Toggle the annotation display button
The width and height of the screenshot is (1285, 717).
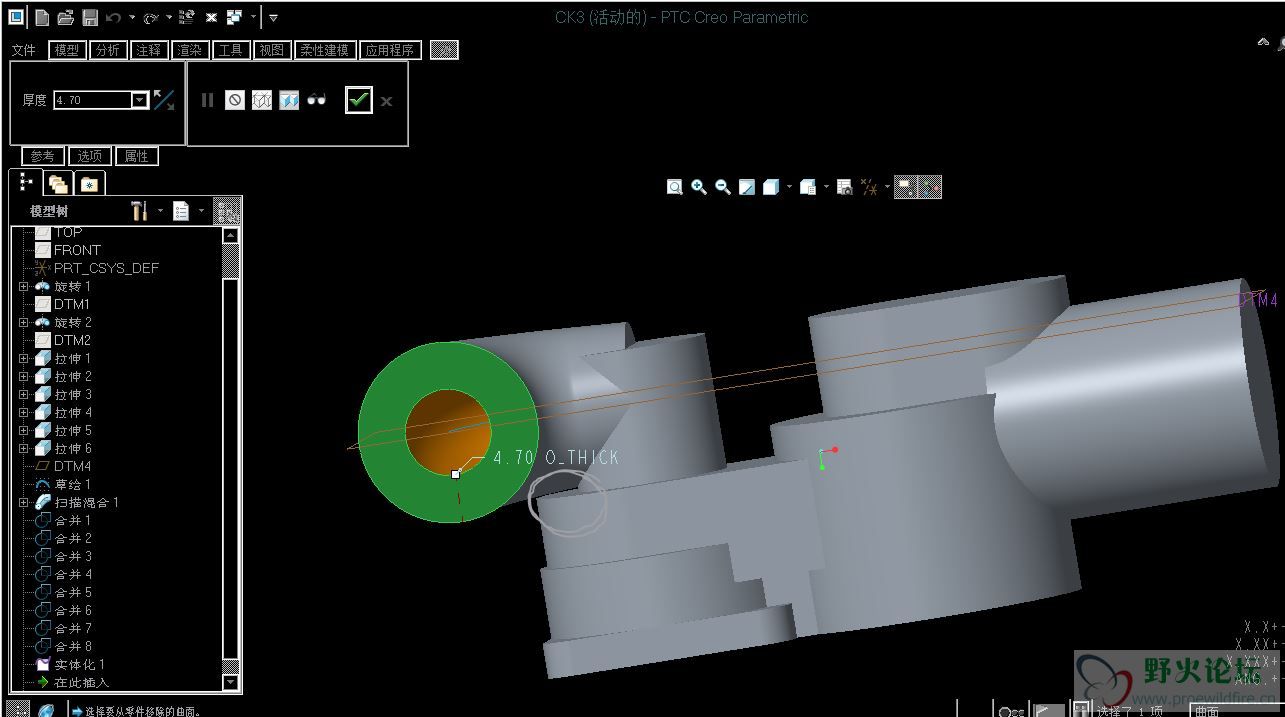[905, 187]
